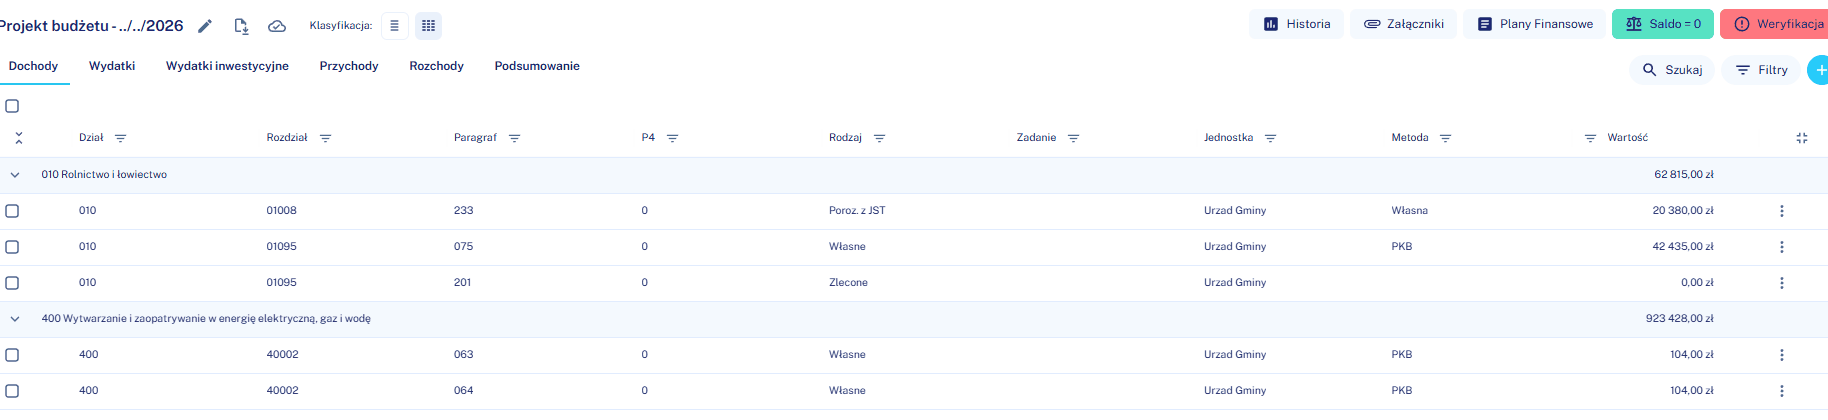Screen dimensions: 1828x420
Task: Click the red Weryfikacja button
Action: coord(1775,24)
